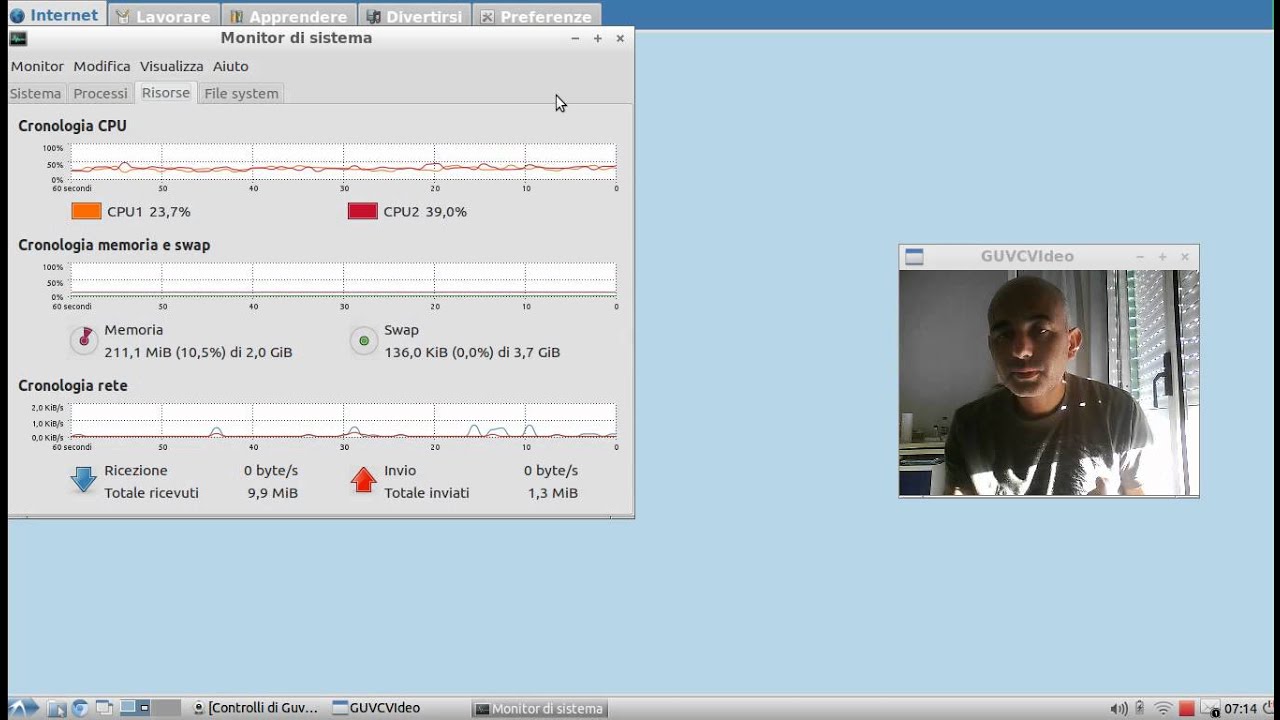The width and height of the screenshot is (1280, 720).
Task: Open the Visualizza menu
Action: 171,66
